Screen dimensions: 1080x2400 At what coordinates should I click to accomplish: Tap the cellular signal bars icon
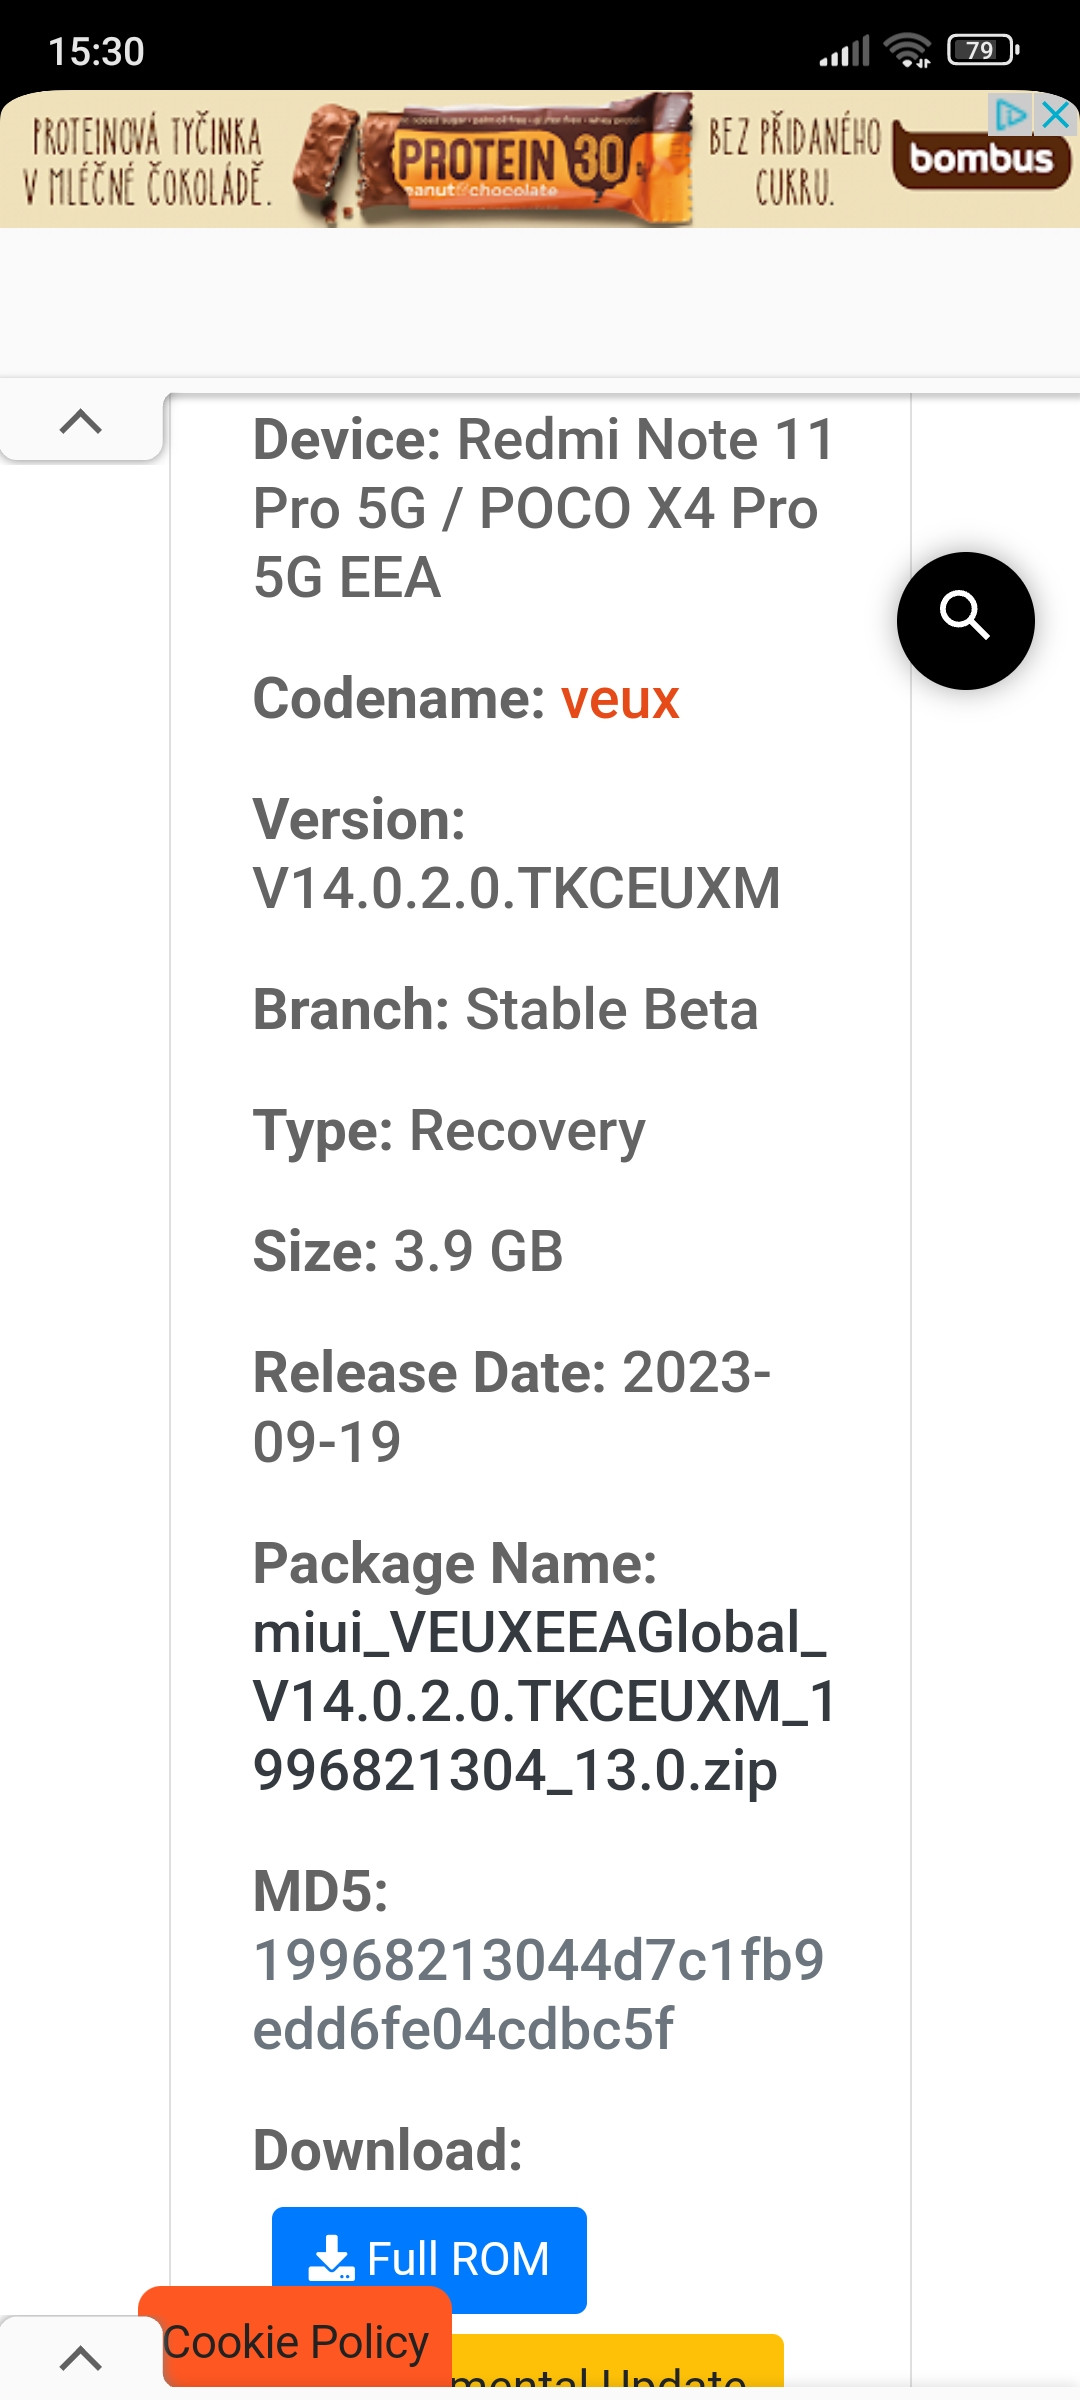[844, 51]
